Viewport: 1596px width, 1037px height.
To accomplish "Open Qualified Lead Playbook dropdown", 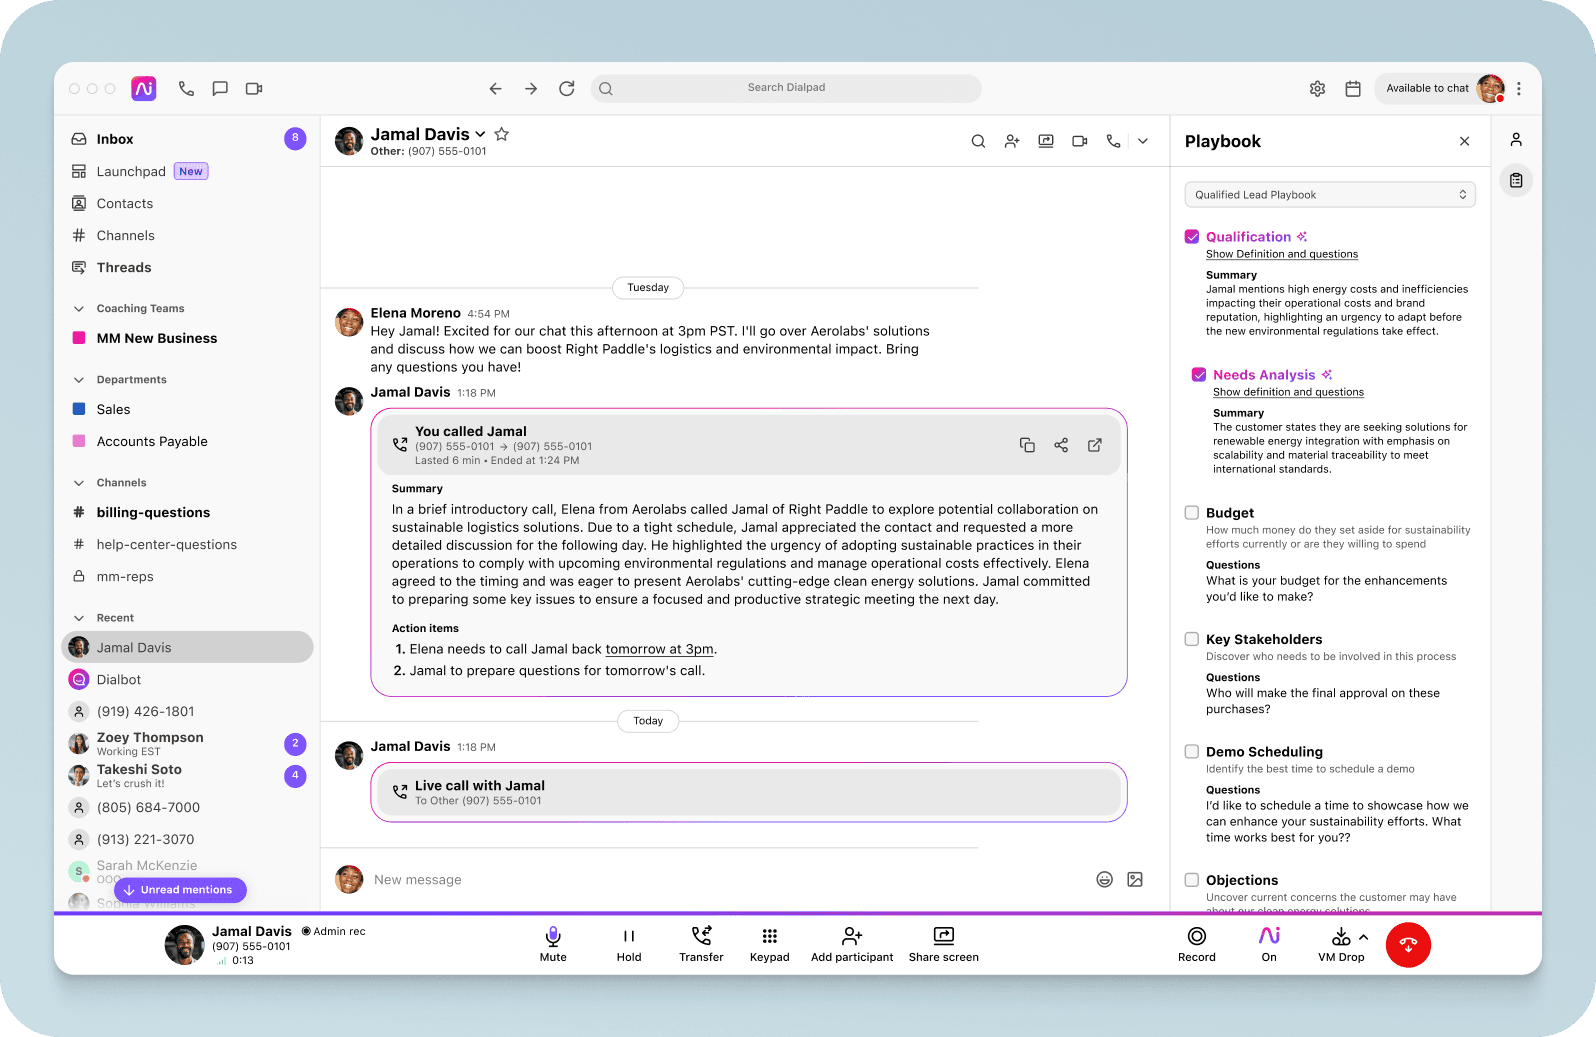I will point(1329,195).
